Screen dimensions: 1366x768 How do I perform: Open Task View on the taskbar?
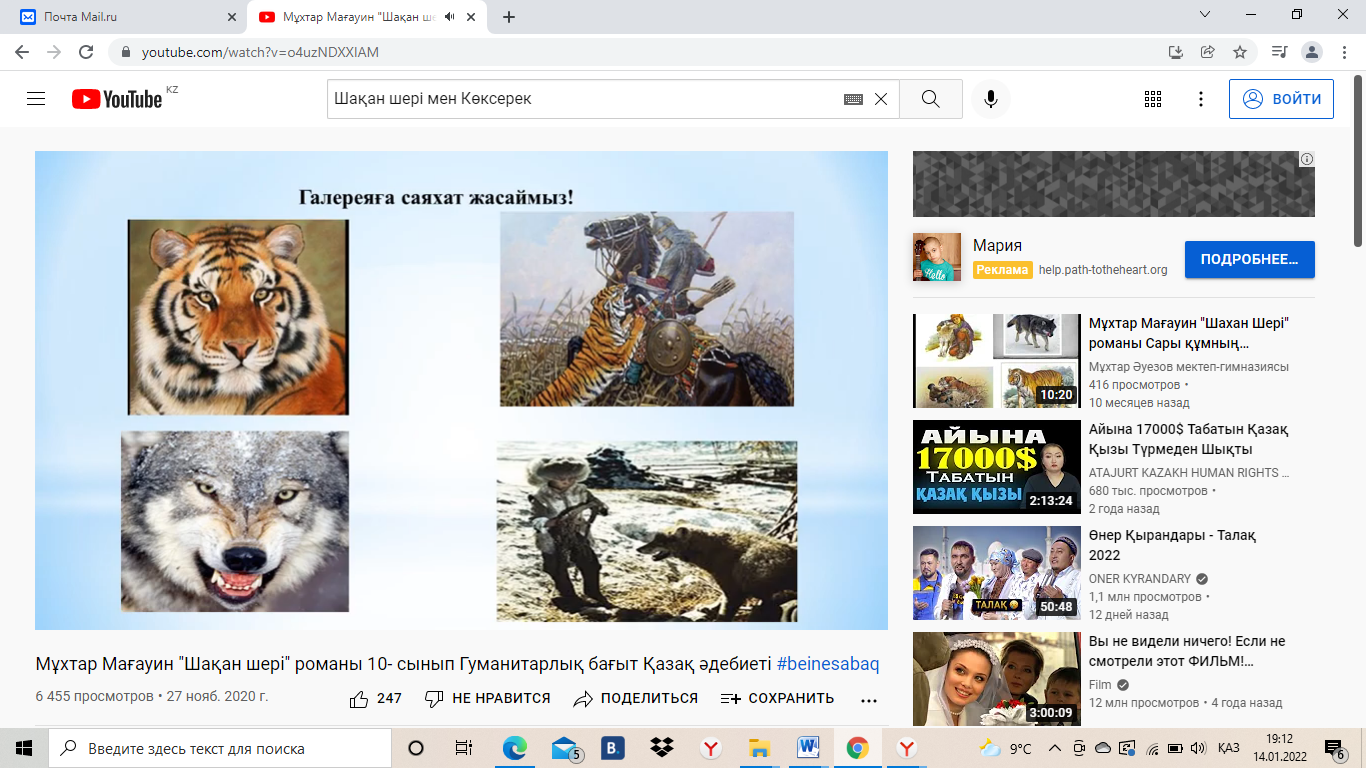pos(464,748)
